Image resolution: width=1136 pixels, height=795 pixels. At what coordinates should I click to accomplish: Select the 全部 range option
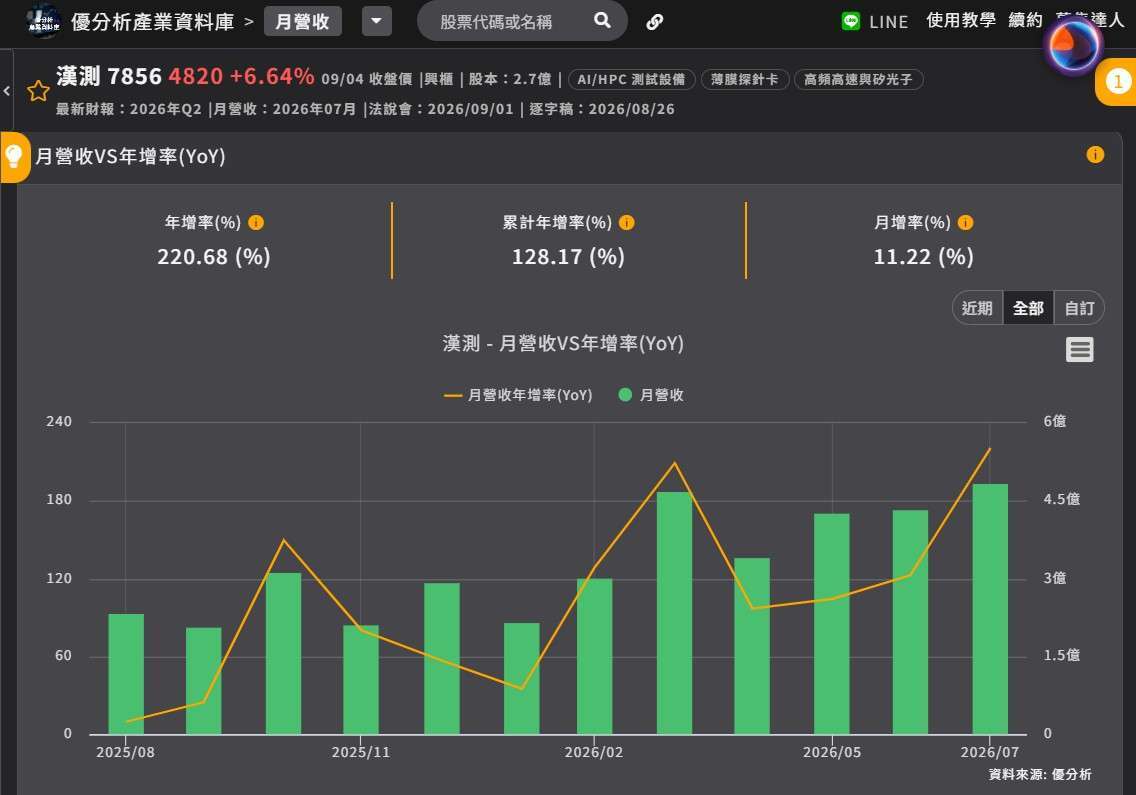(x=1028, y=308)
